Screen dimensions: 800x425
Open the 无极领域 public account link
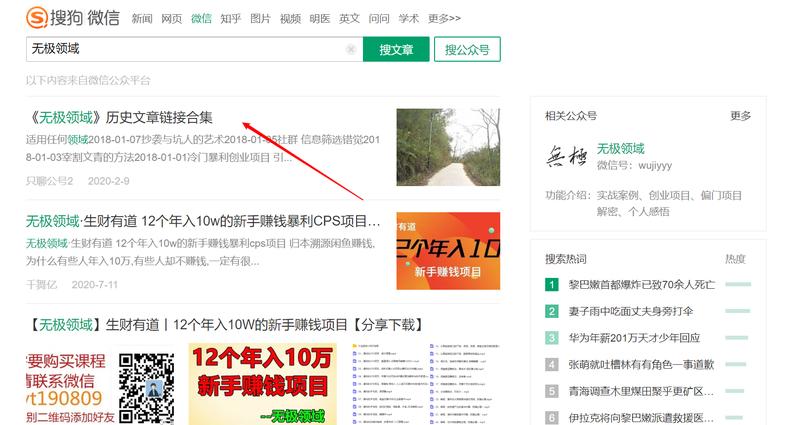[620, 148]
